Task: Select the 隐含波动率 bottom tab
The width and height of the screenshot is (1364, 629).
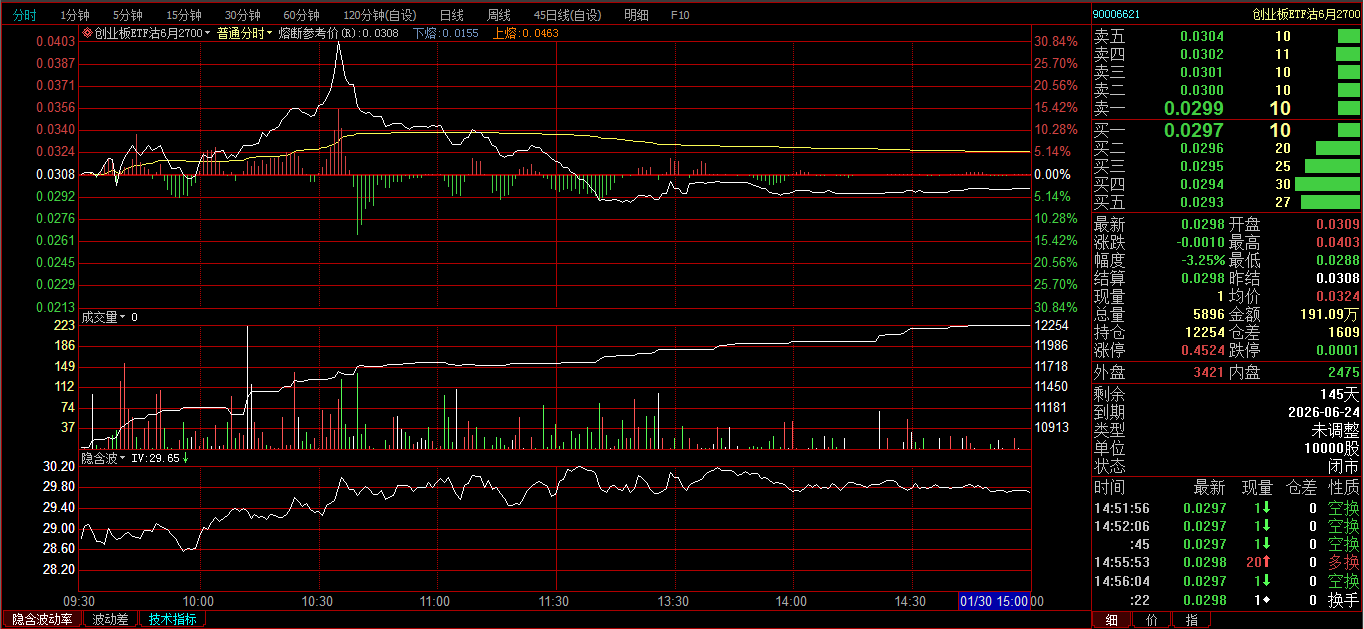Action: pos(42,619)
